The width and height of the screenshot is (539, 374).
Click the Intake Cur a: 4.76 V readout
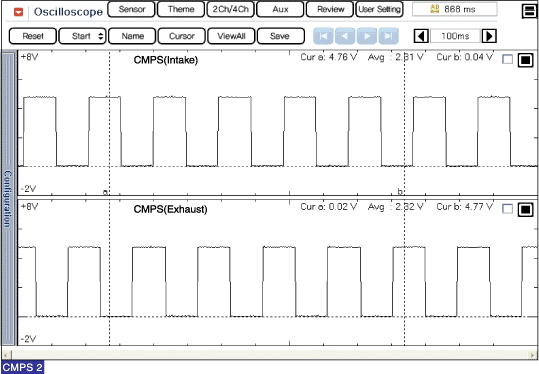pos(329,57)
